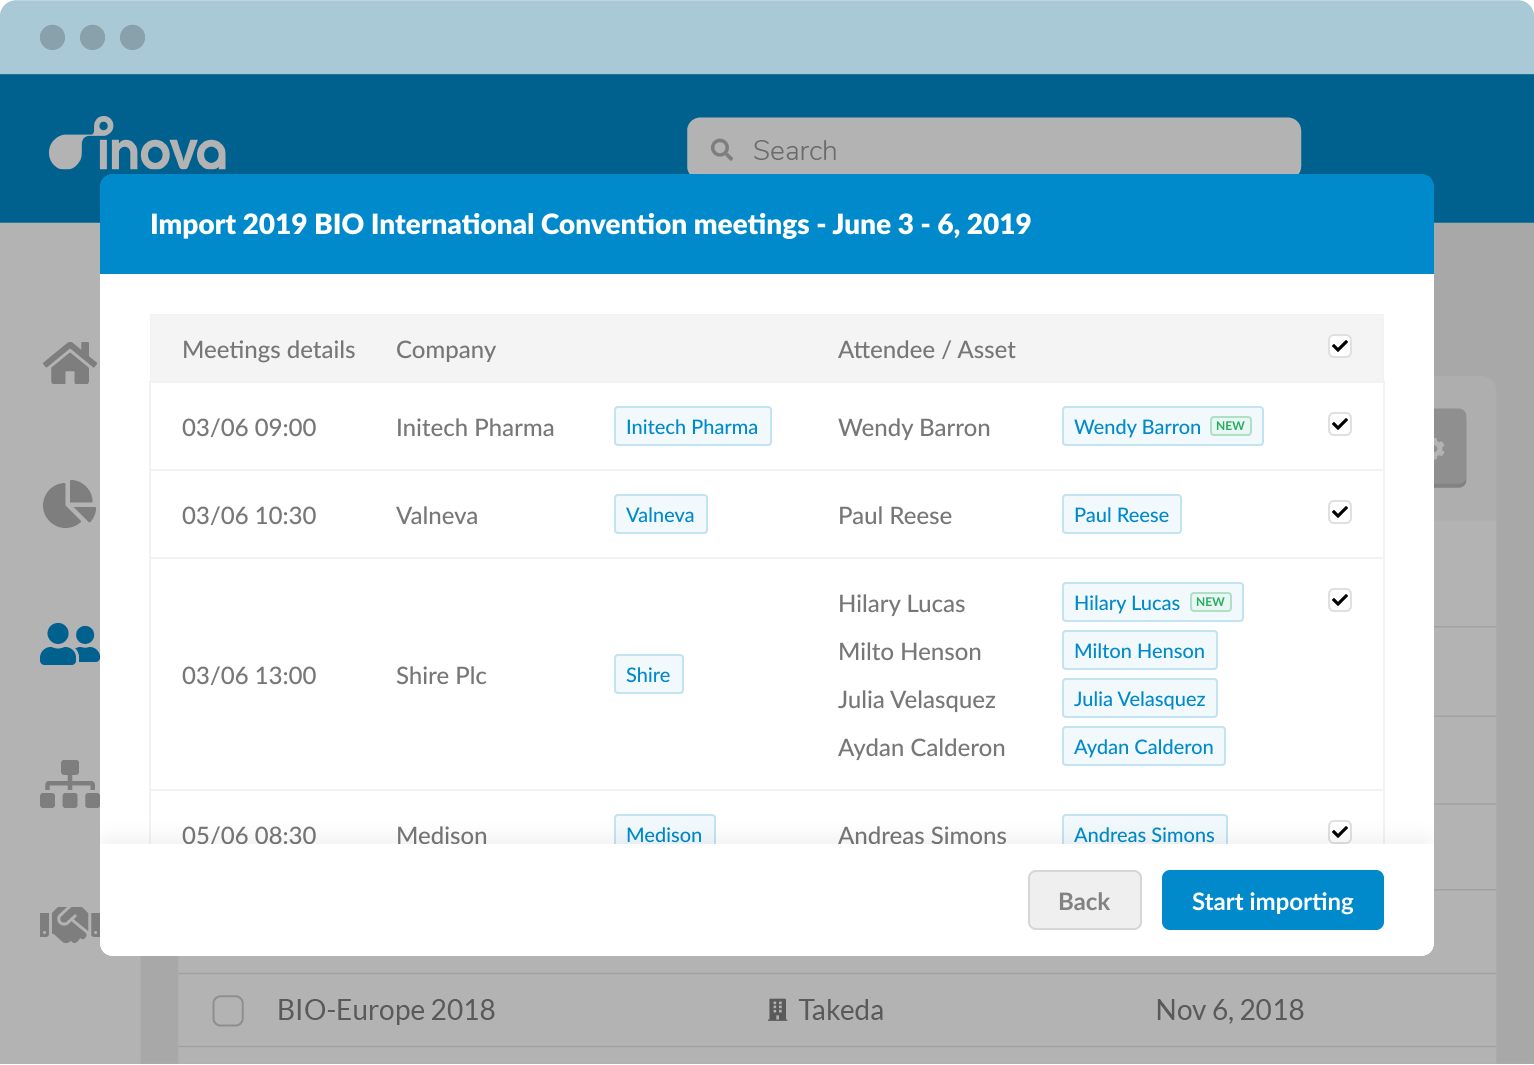This screenshot has width=1534, height=1065.
Task: Open the pie chart reports icon
Action: (x=69, y=504)
